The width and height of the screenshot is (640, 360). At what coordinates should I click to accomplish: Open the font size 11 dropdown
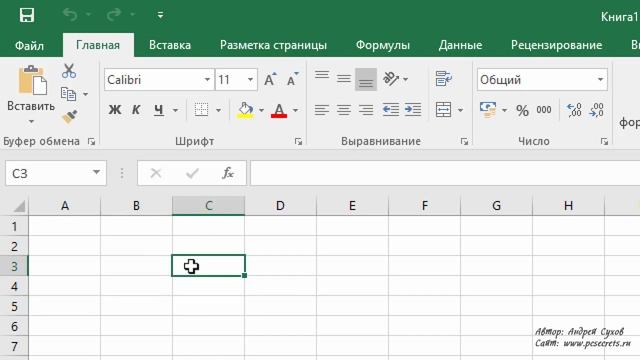tap(250, 80)
